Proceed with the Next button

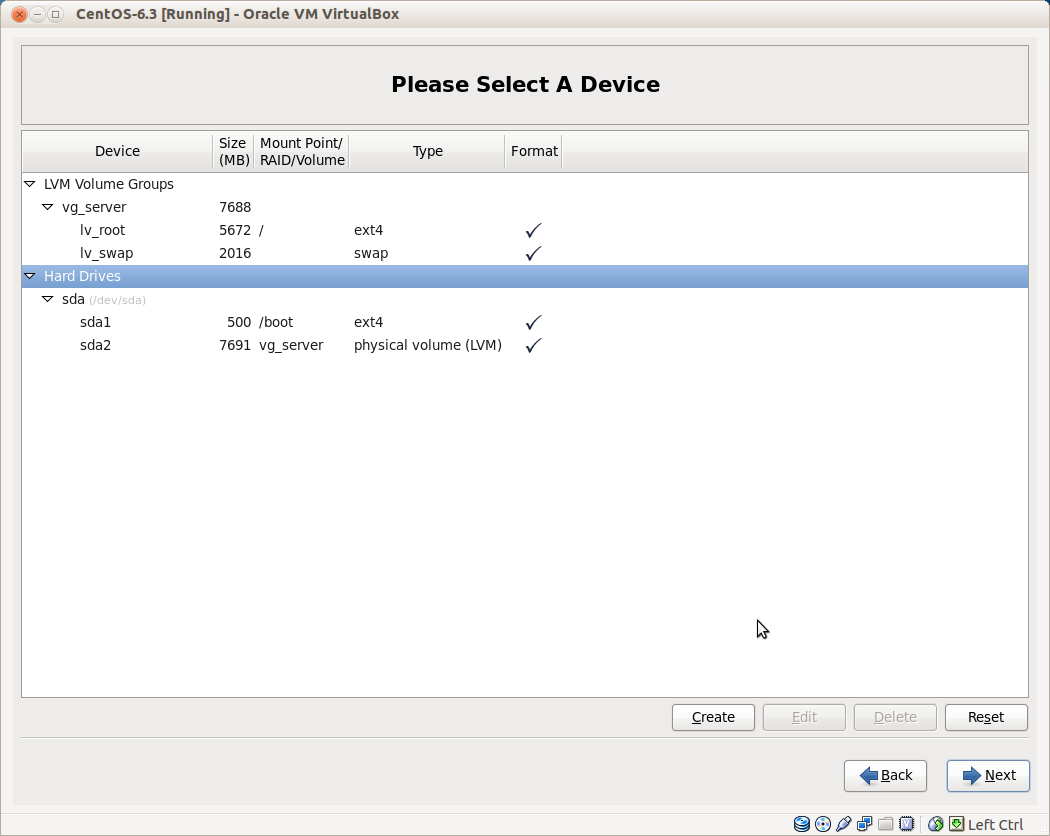[x=988, y=776]
